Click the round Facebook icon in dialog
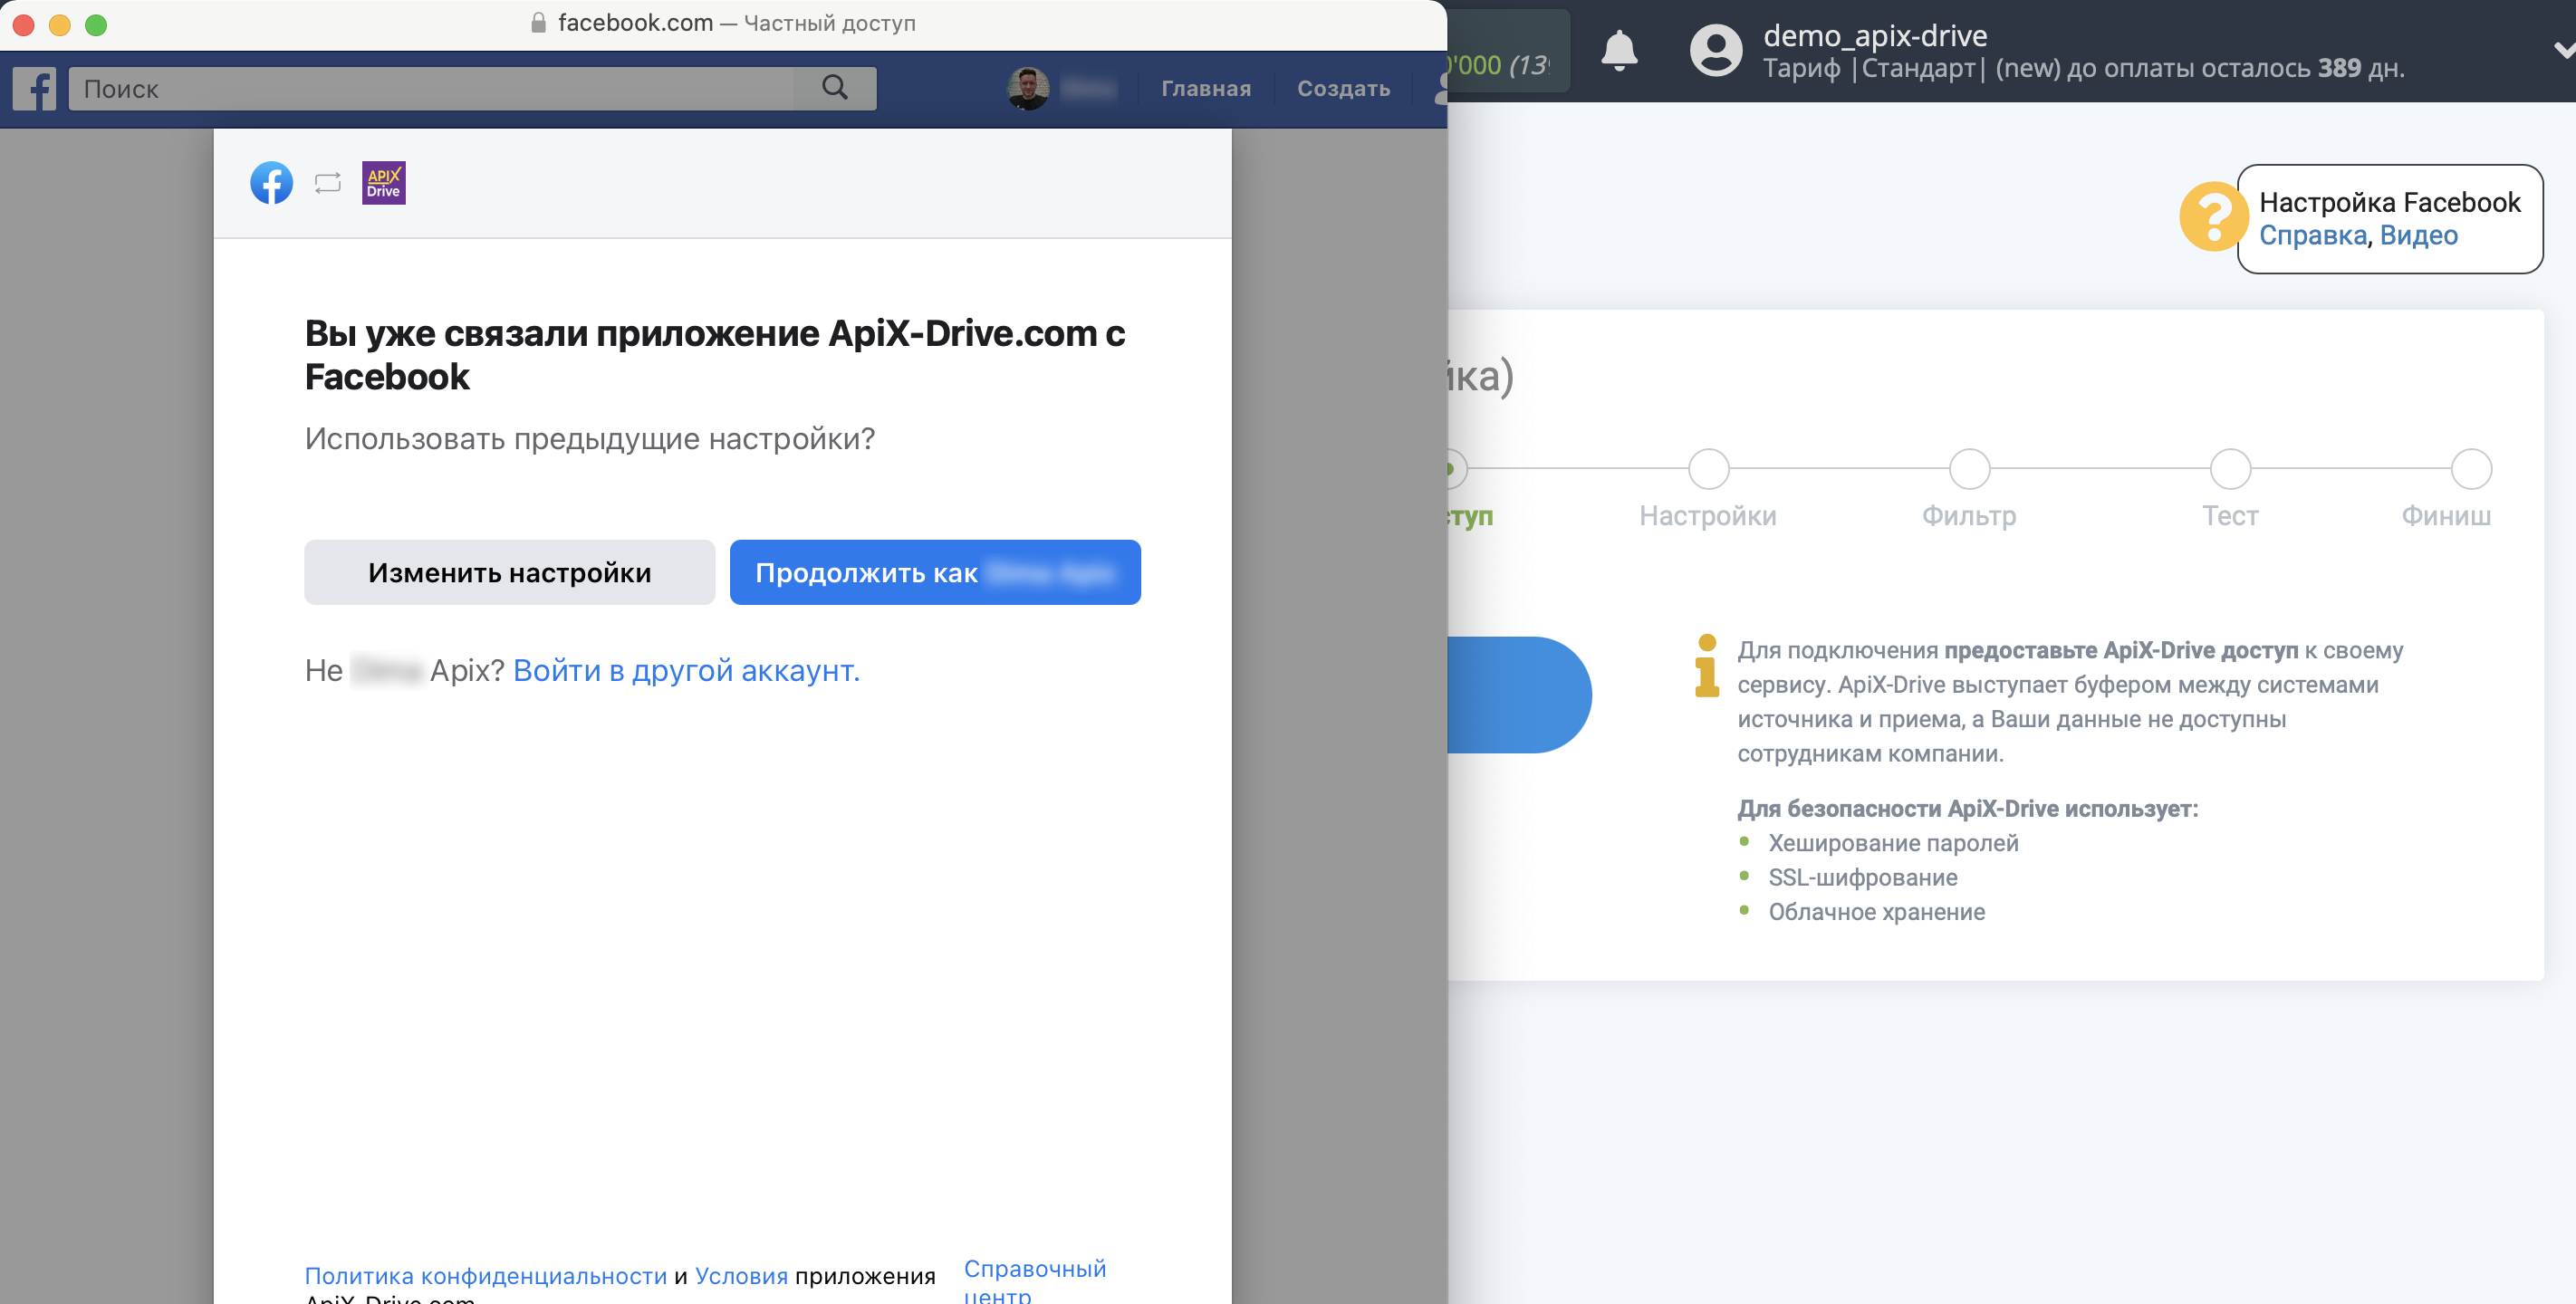 (x=271, y=183)
